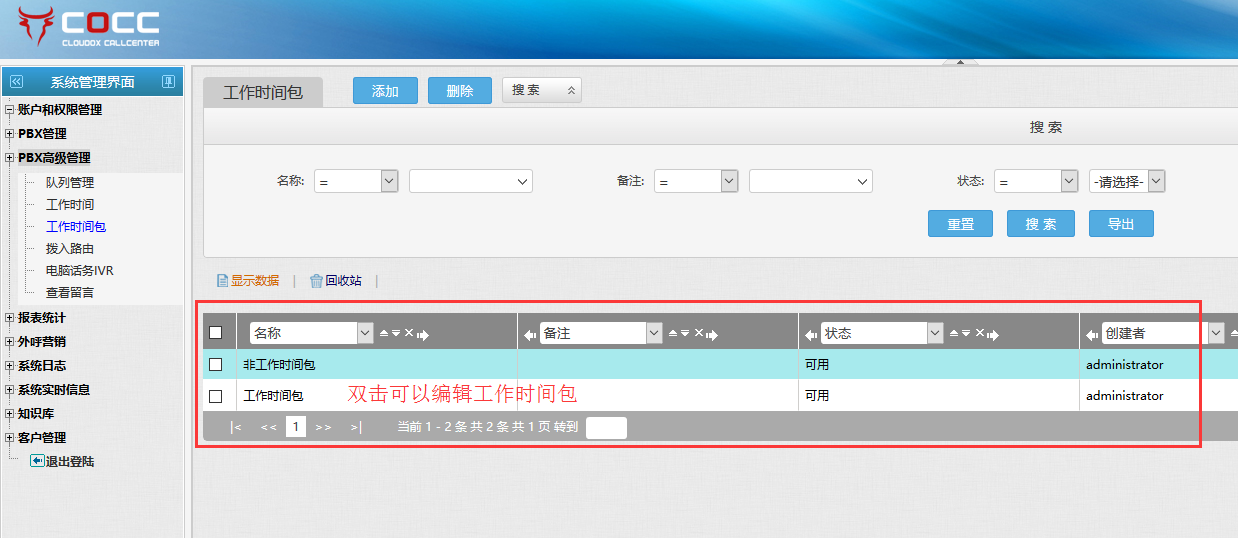Viewport: 1238px width, 538px height.
Task: Go to the last page of results
Action: [x=355, y=427]
